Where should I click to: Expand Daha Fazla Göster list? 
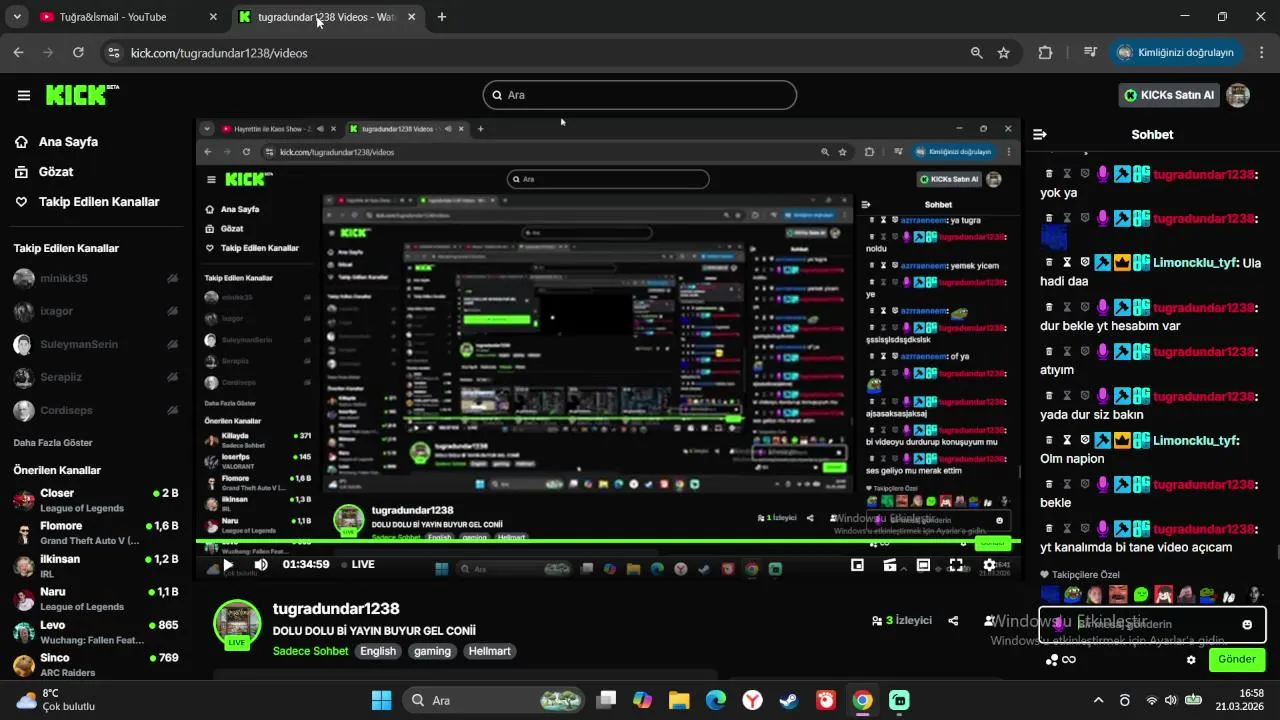[x=53, y=442]
